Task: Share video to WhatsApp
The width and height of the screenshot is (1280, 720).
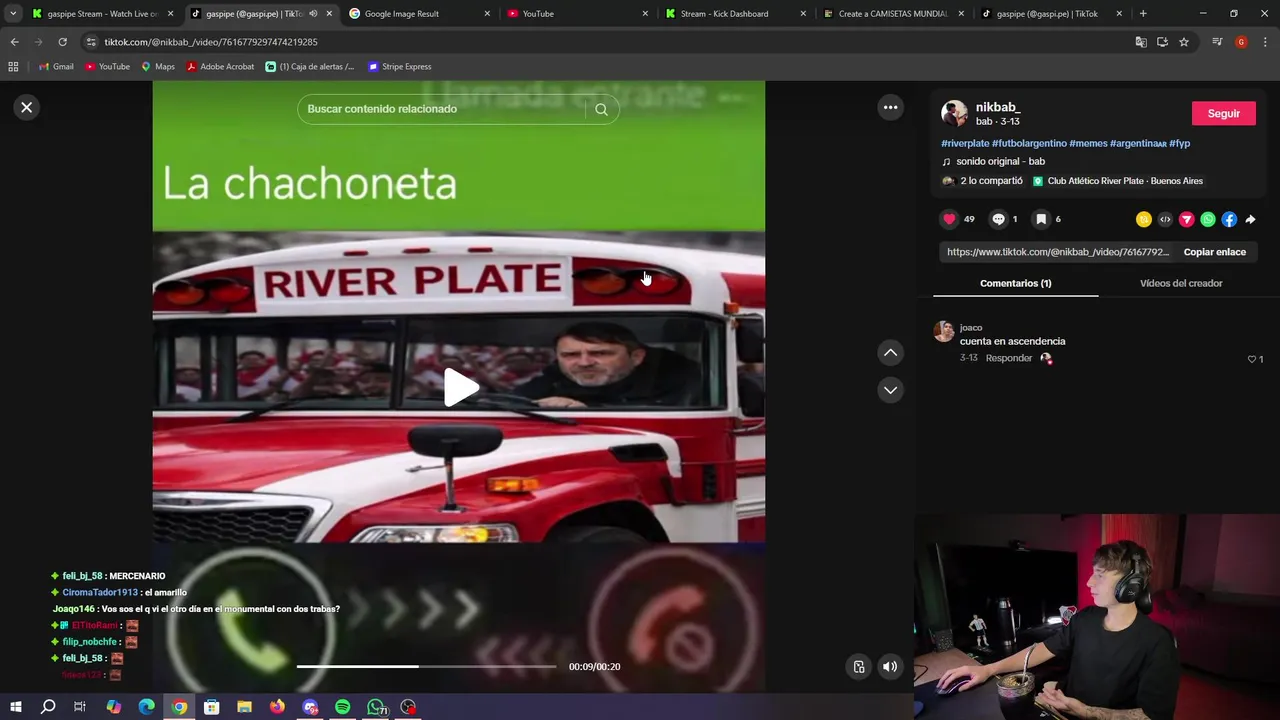Action: [1208, 219]
